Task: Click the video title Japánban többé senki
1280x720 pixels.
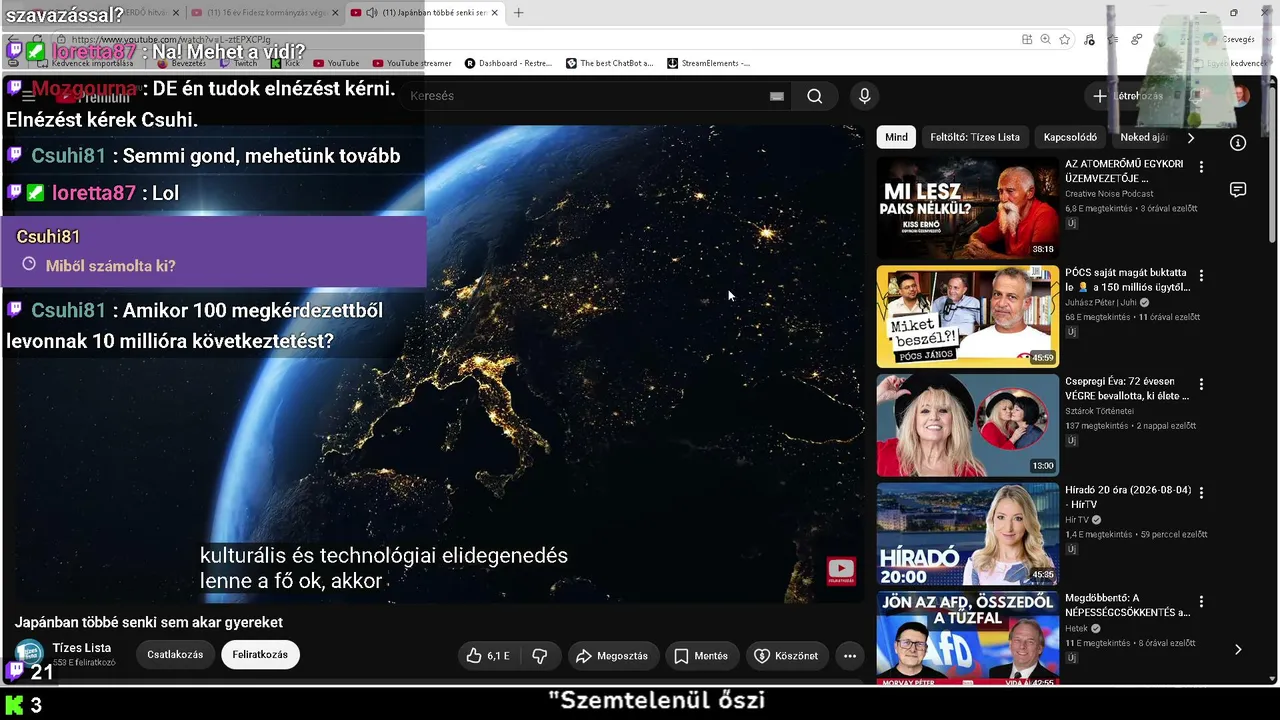Action: click(149, 622)
